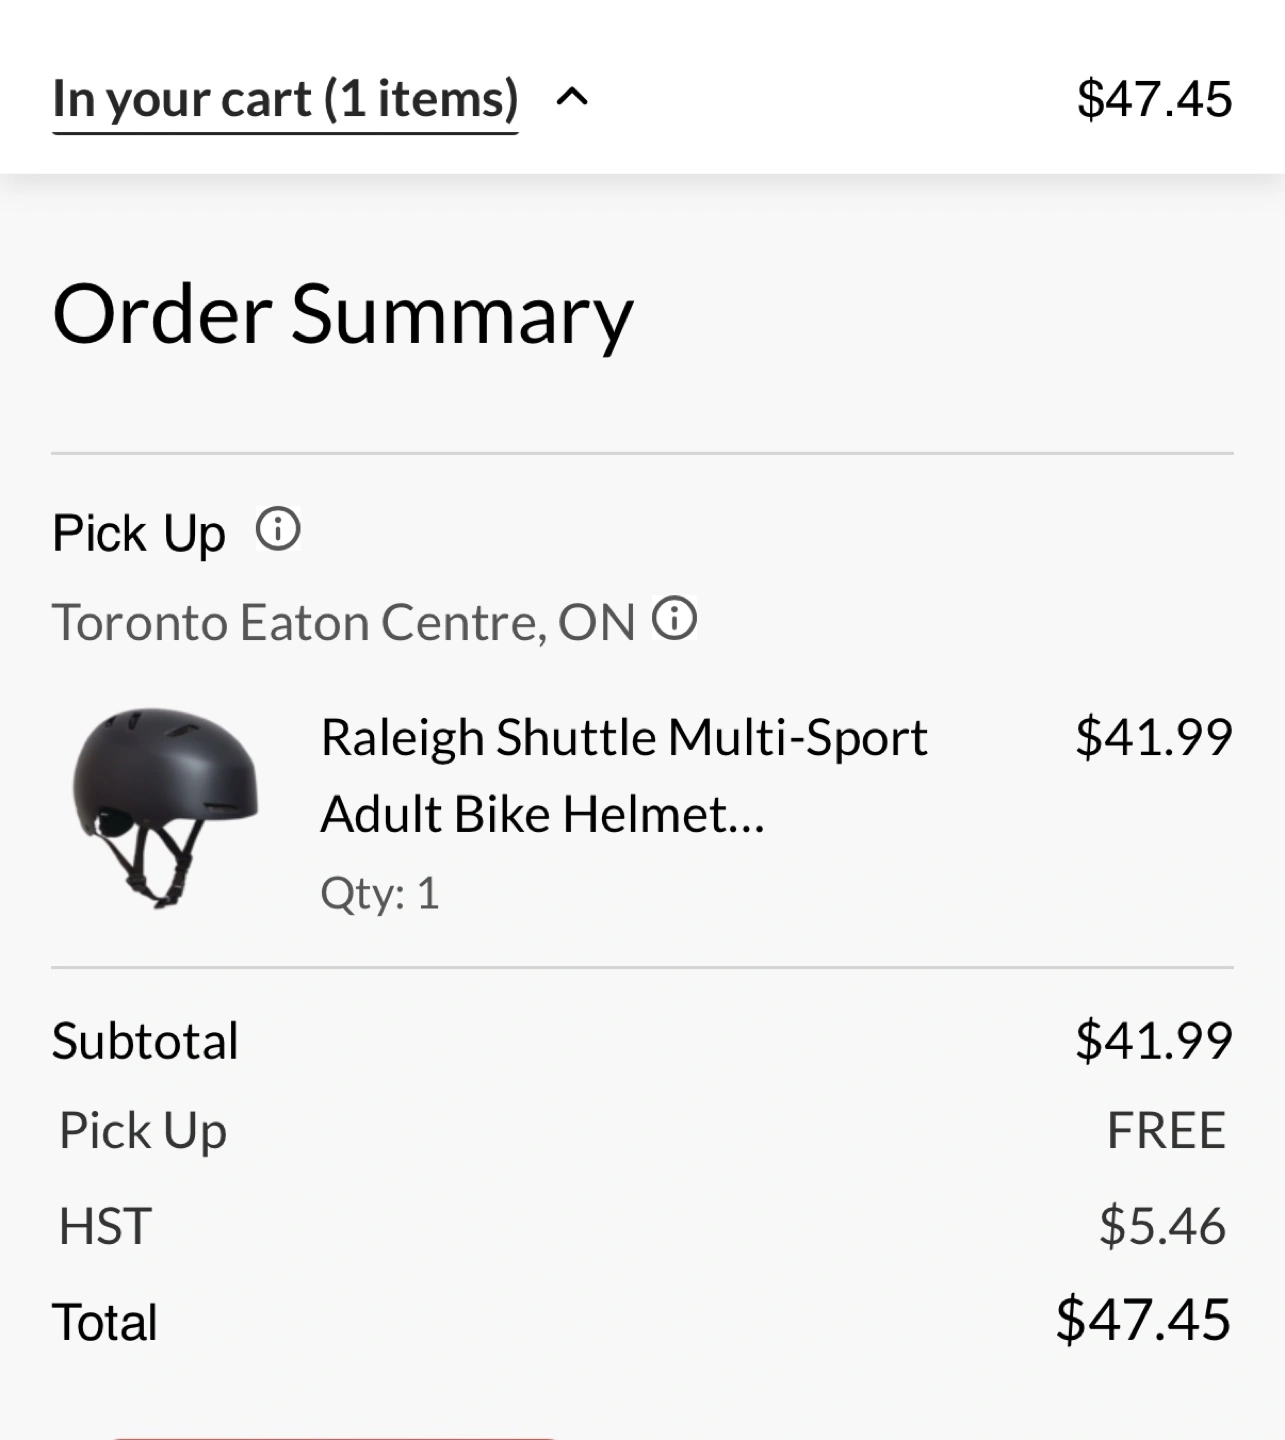The height and width of the screenshot is (1440, 1285).
Task: Click the Pick Up section heading
Action: pyautogui.click(x=139, y=532)
